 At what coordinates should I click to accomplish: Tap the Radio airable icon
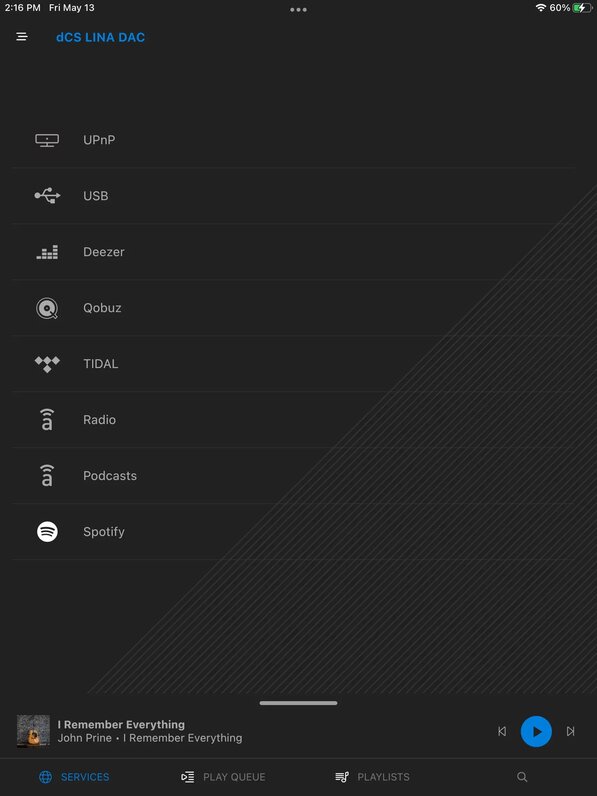47,419
